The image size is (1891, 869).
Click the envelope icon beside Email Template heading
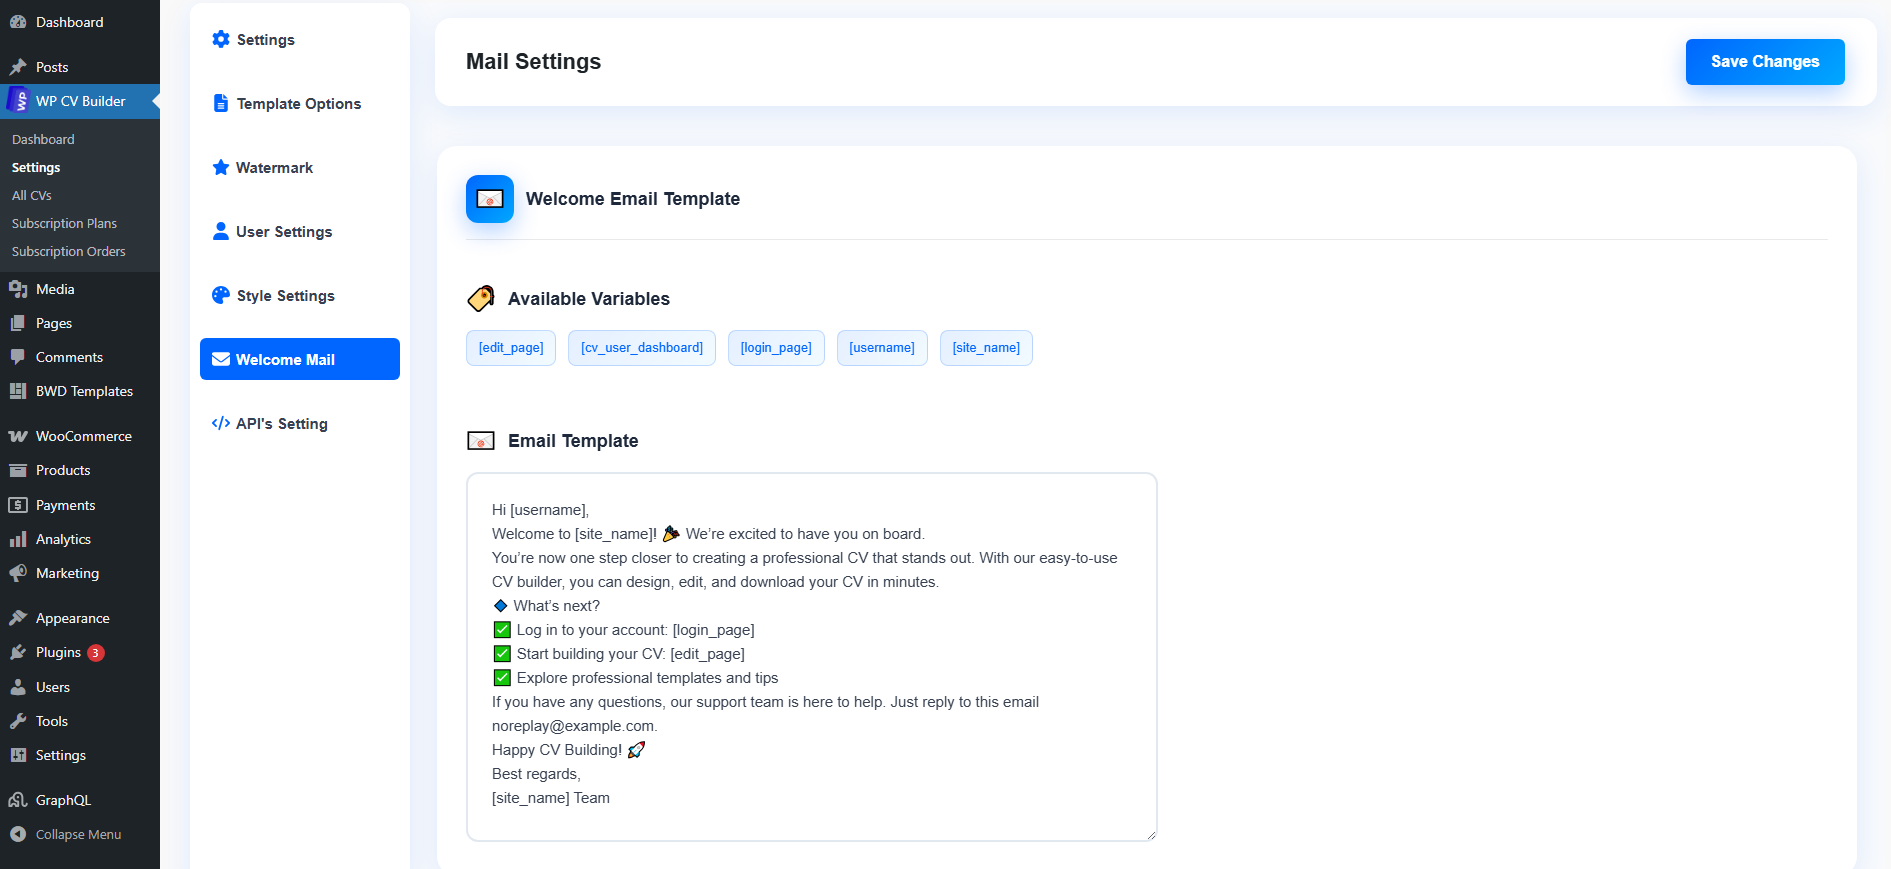[481, 440]
